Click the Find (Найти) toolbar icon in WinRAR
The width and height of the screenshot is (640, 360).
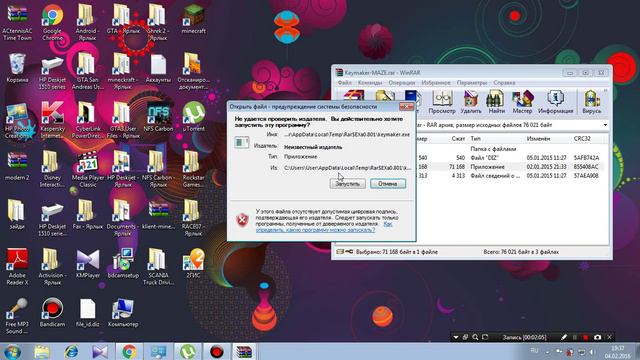point(496,102)
